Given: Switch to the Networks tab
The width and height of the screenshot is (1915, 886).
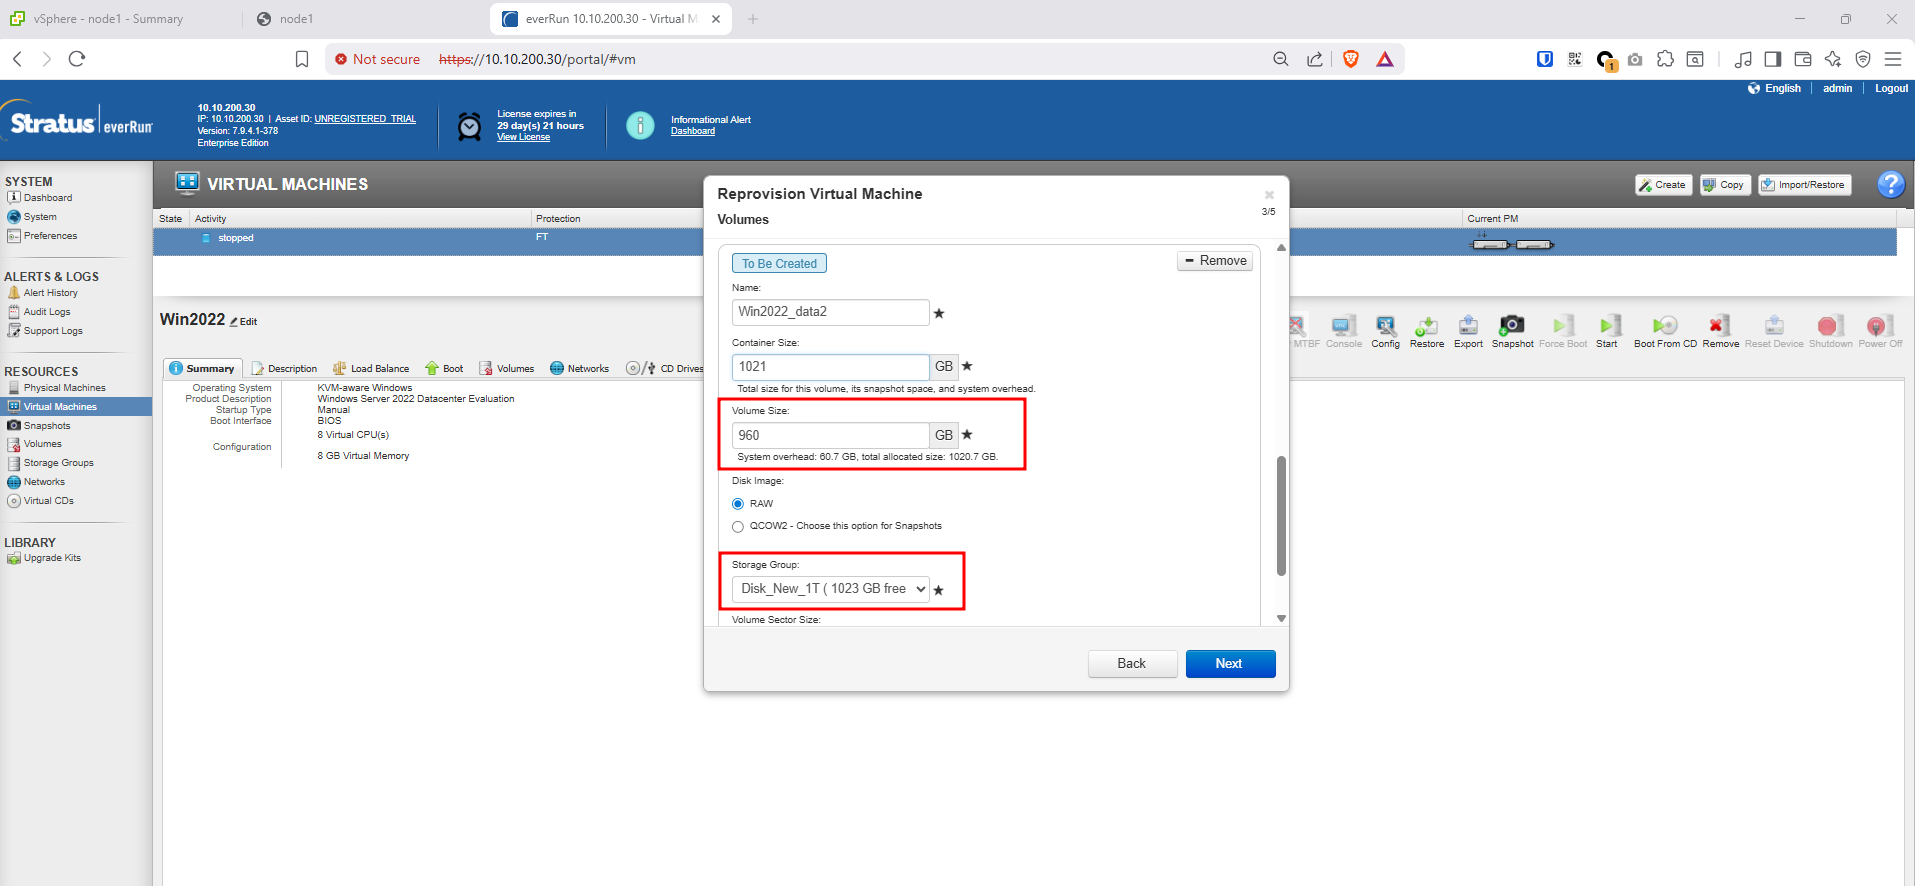Looking at the screenshot, I should (579, 369).
